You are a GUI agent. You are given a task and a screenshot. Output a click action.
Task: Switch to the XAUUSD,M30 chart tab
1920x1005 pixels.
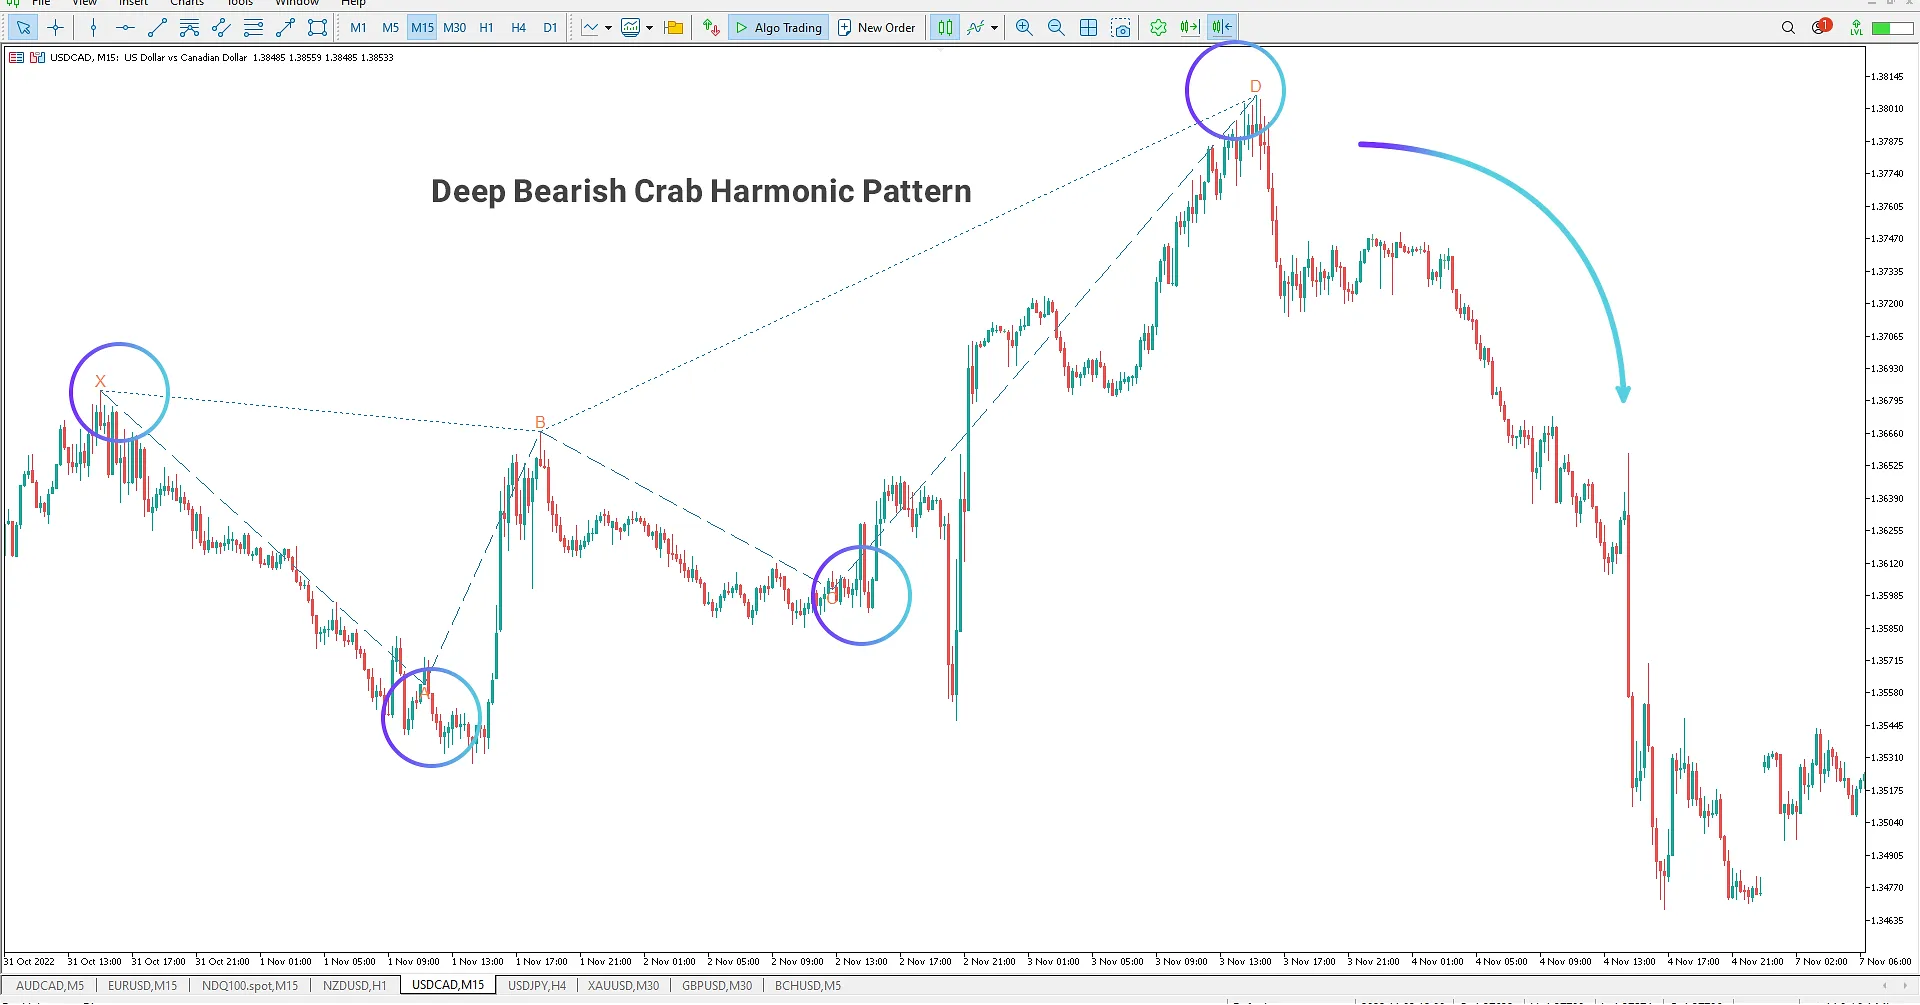click(x=622, y=985)
